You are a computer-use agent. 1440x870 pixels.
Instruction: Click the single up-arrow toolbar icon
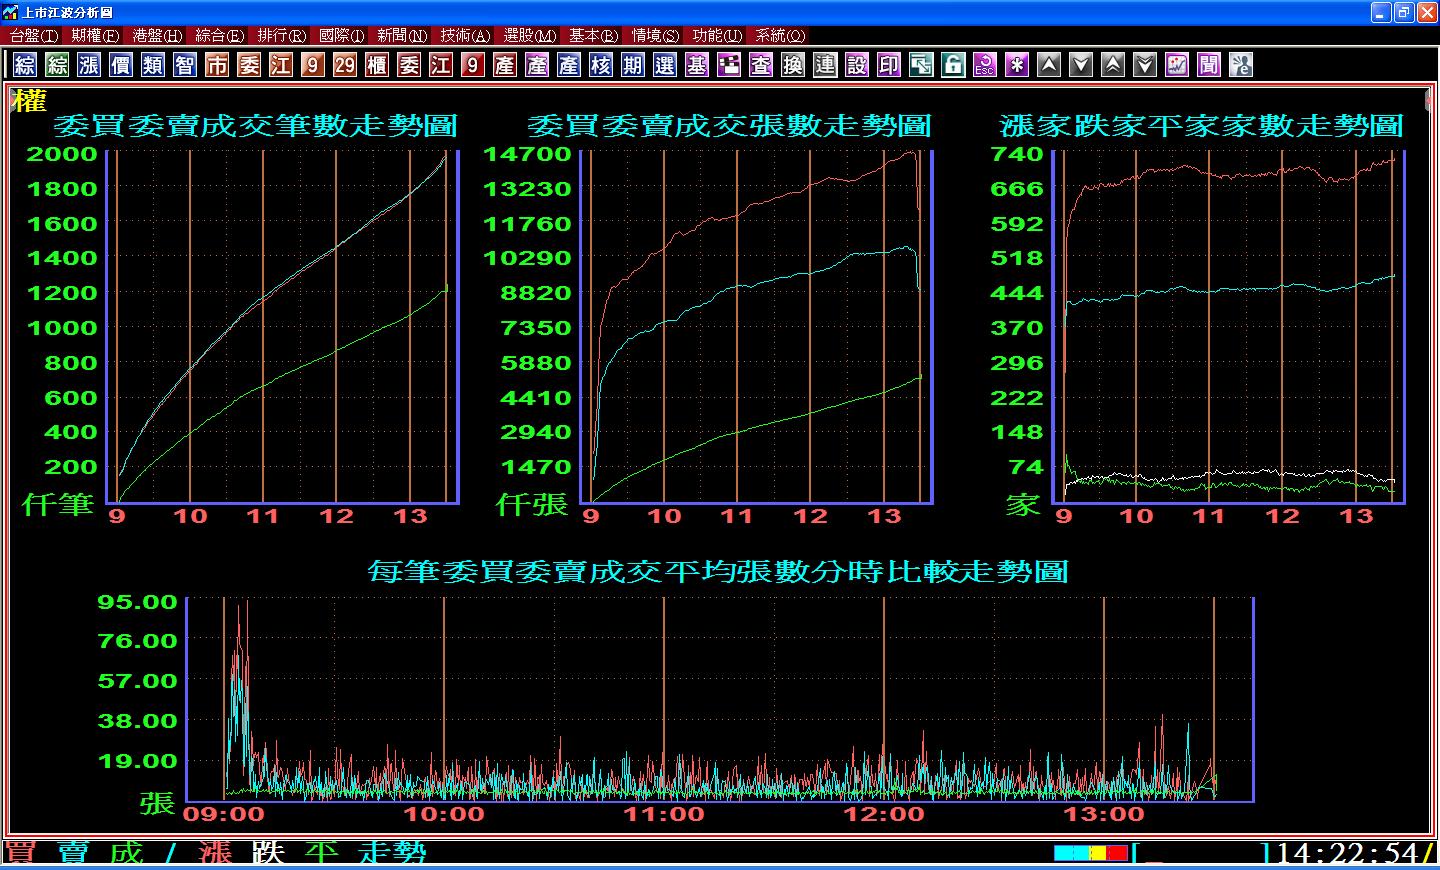pyautogui.click(x=1049, y=65)
